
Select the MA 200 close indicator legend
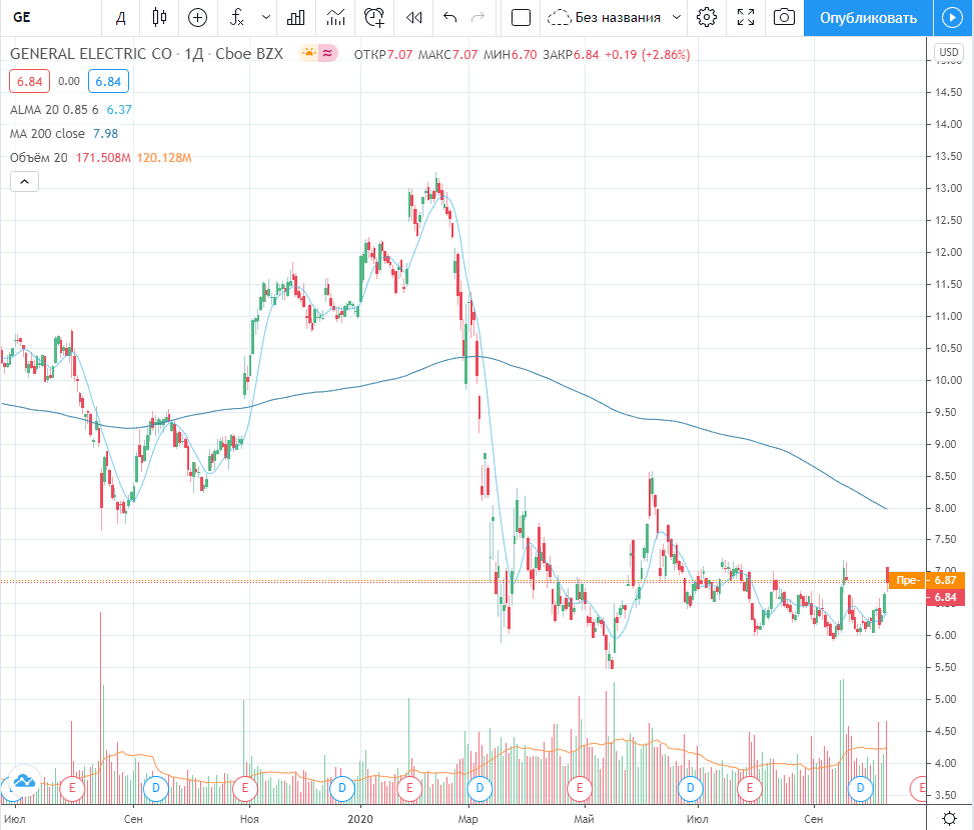tap(47, 134)
